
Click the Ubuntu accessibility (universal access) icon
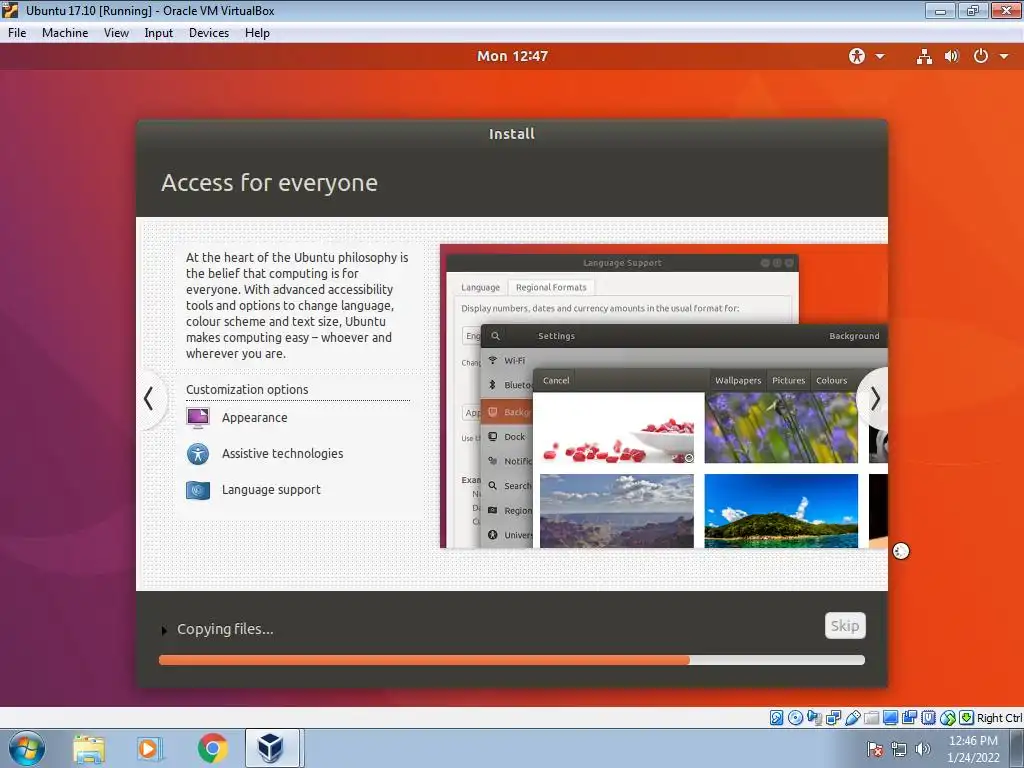(857, 56)
